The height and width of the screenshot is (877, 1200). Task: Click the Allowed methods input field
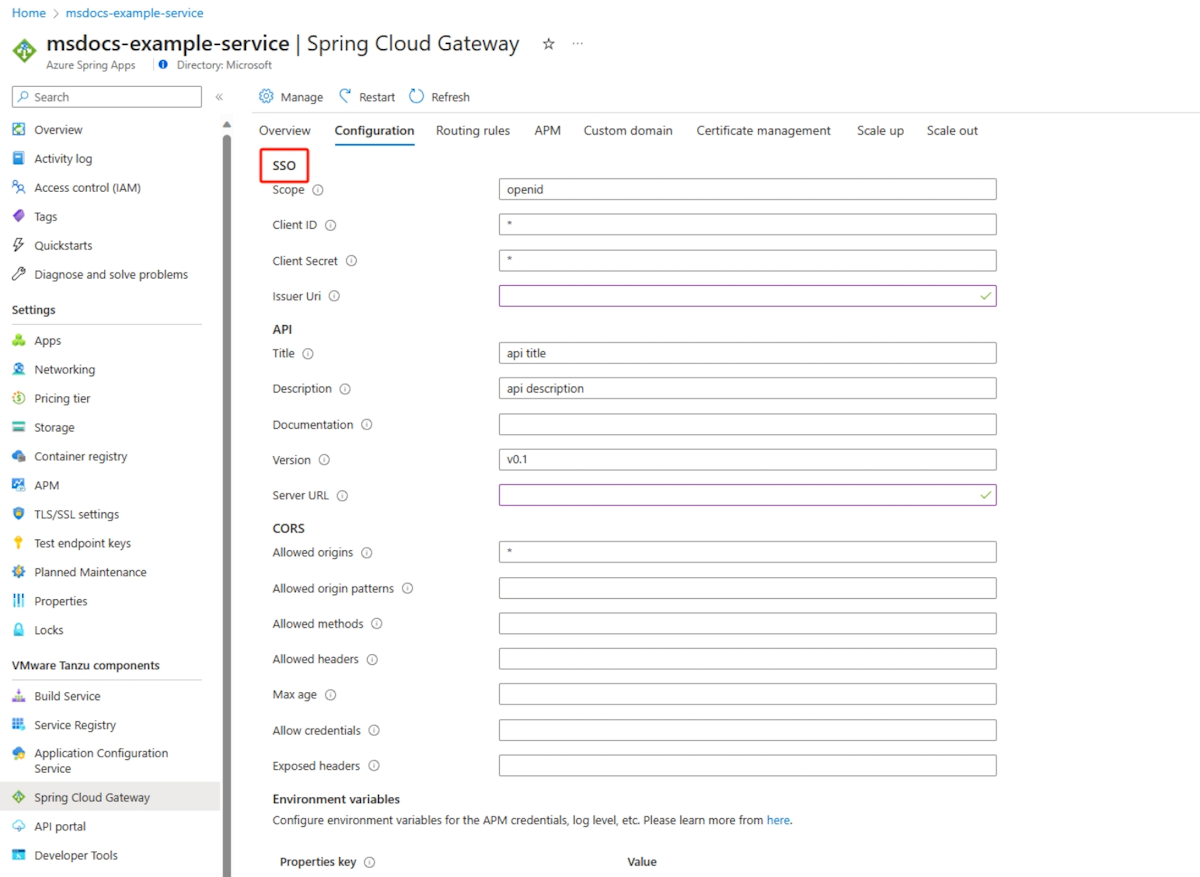[x=748, y=624]
